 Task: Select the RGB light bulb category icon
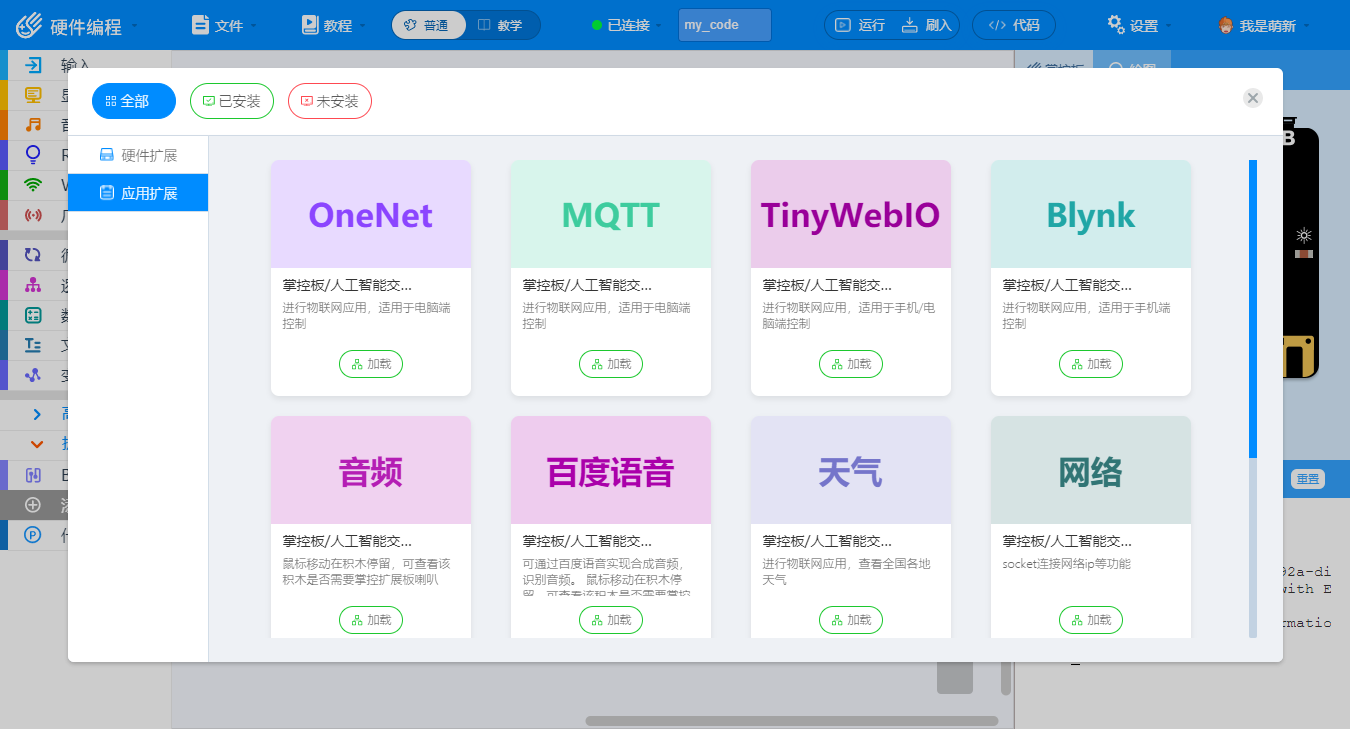point(34,155)
